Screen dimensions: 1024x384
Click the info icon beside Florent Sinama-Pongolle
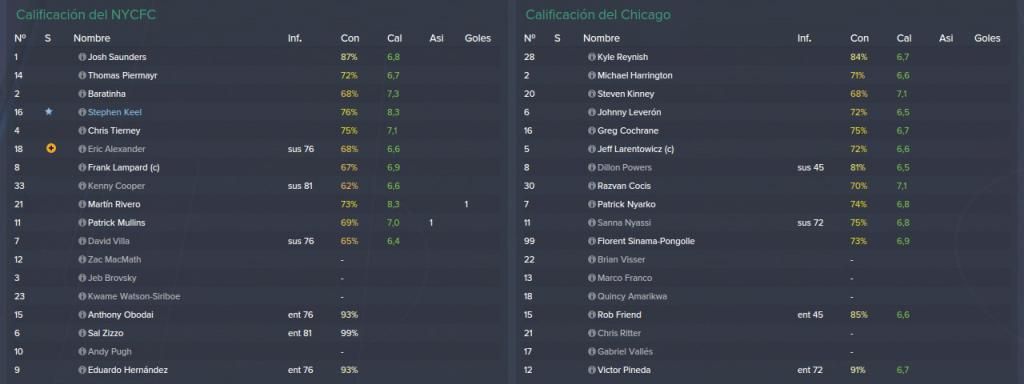pos(592,242)
